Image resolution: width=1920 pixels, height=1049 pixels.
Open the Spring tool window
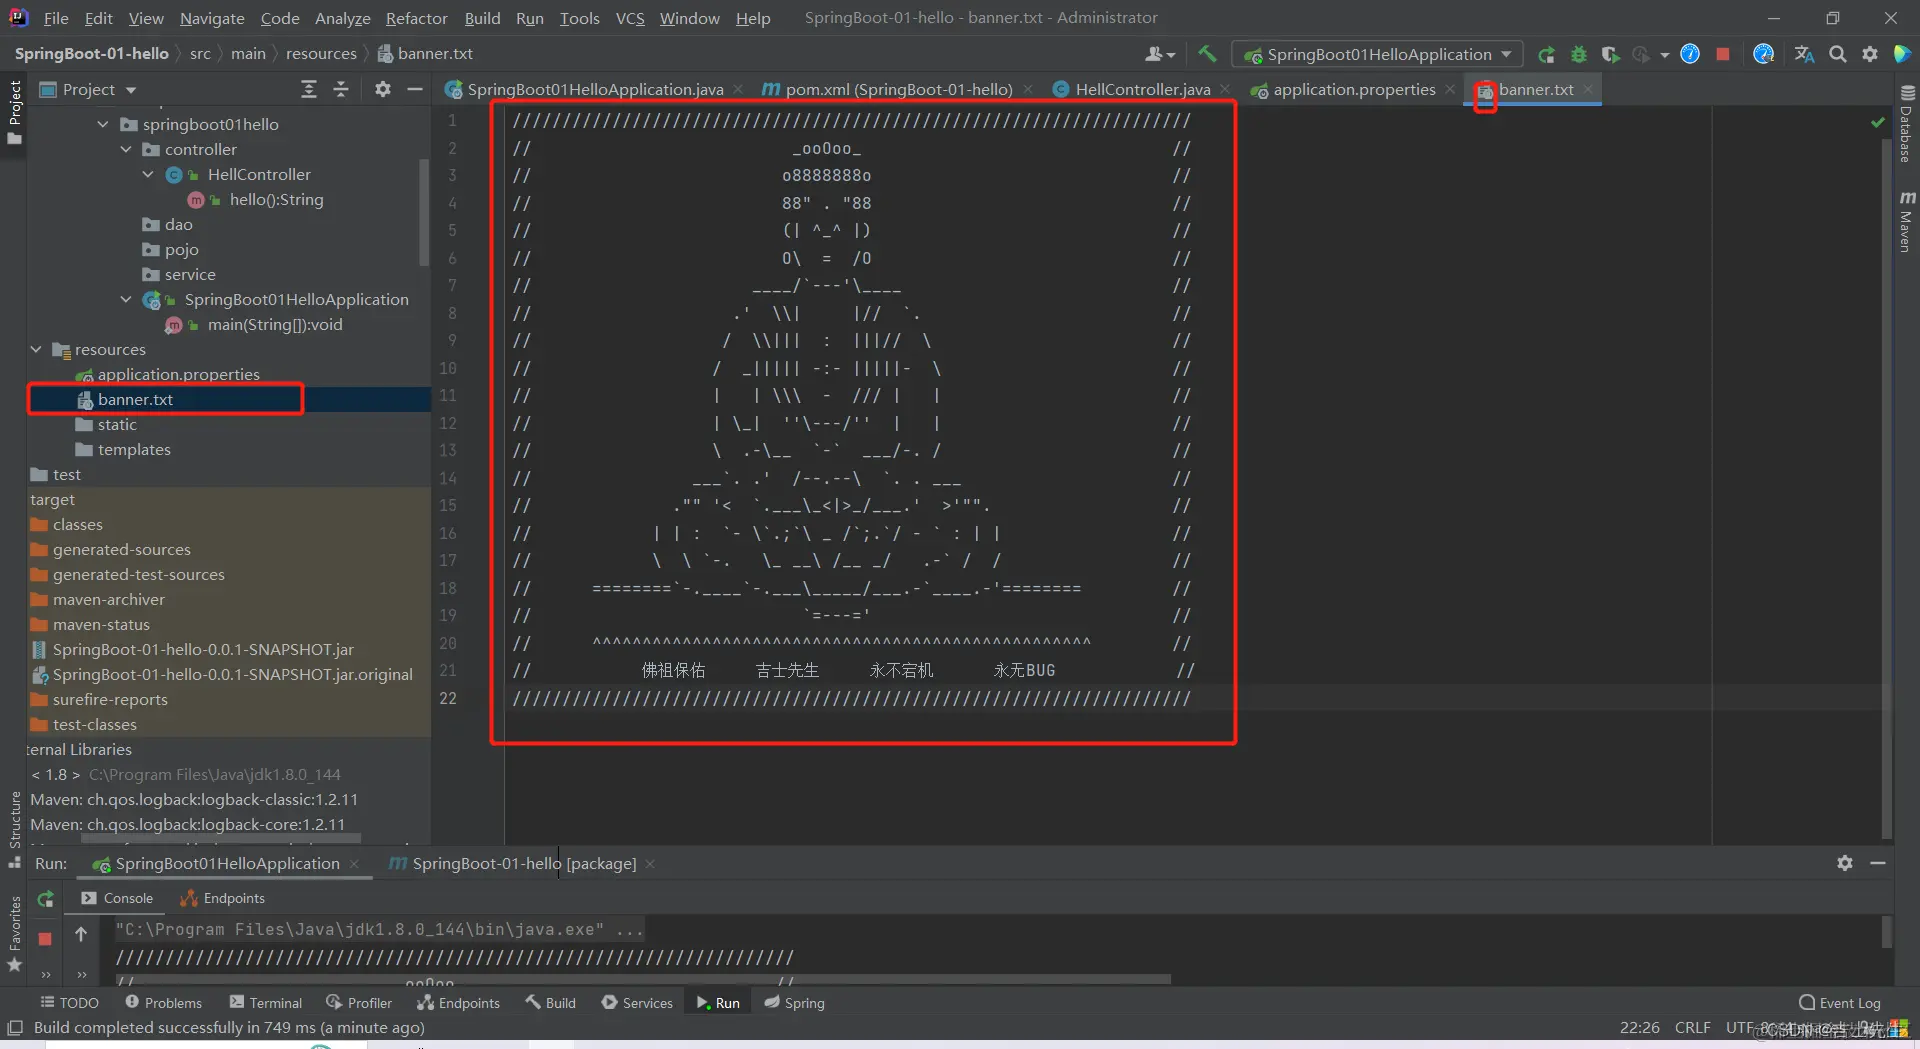pyautogui.click(x=794, y=1003)
